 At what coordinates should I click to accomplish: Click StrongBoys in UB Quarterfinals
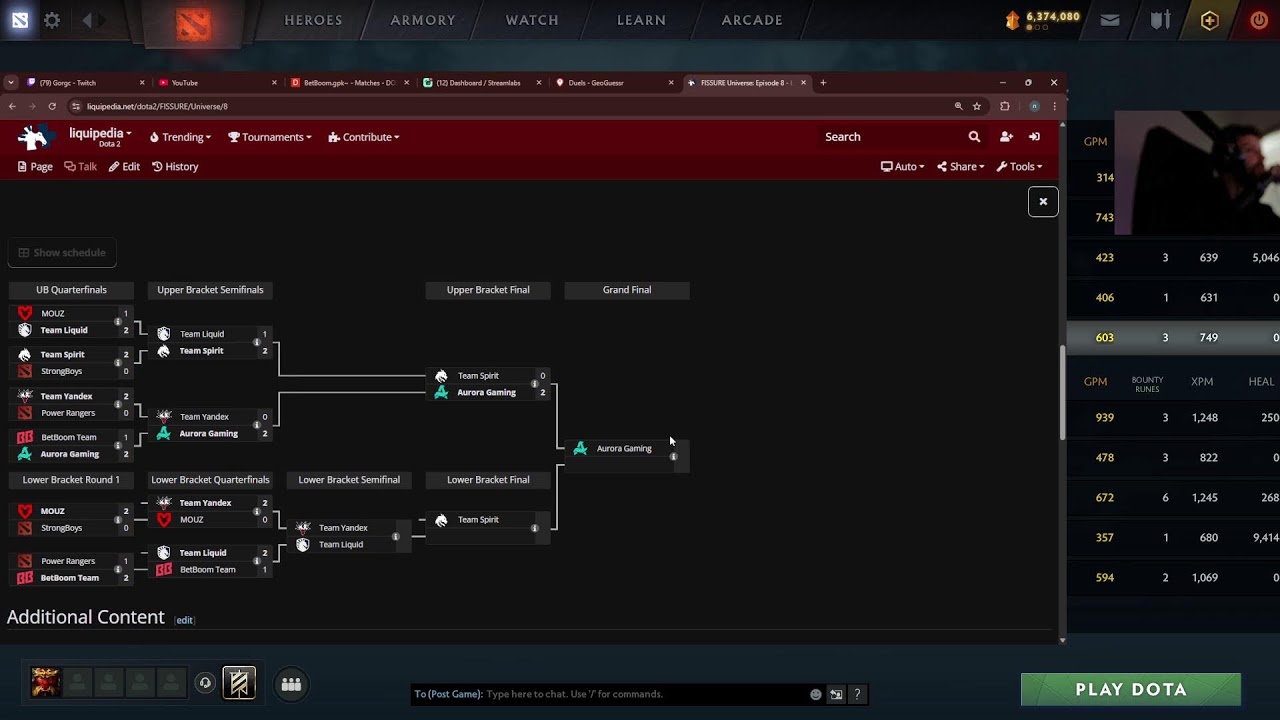pos(62,372)
